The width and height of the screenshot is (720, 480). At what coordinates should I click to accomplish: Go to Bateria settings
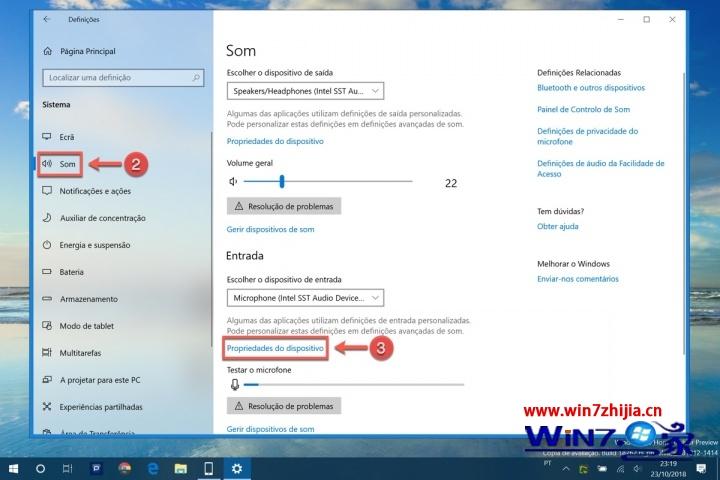(72, 272)
